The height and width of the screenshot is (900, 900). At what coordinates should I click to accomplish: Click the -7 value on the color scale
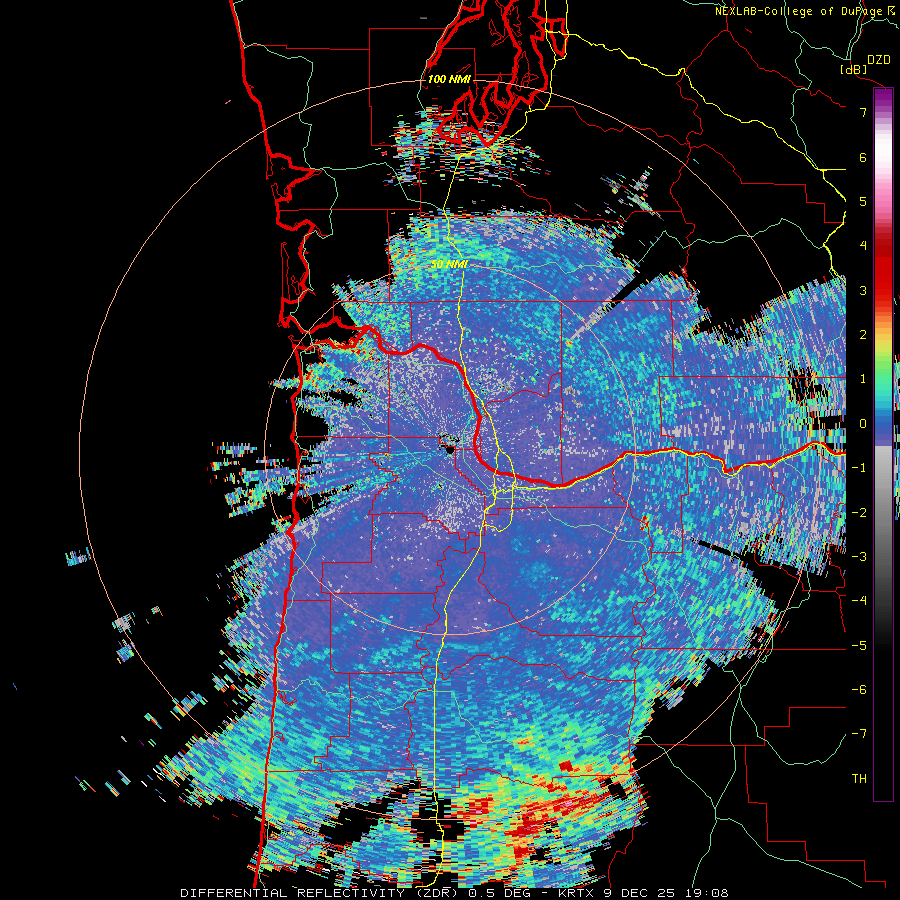859,734
